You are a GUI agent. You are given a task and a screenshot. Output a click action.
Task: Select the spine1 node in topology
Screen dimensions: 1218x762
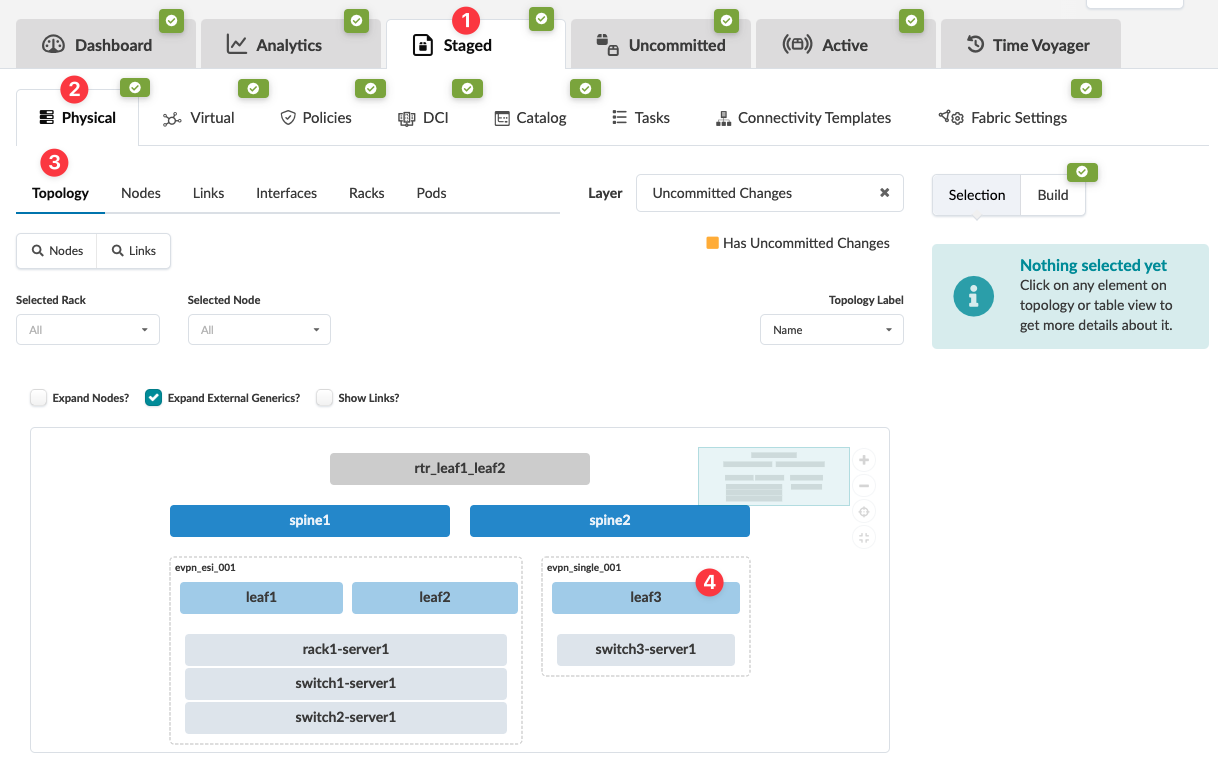pyautogui.click(x=310, y=521)
